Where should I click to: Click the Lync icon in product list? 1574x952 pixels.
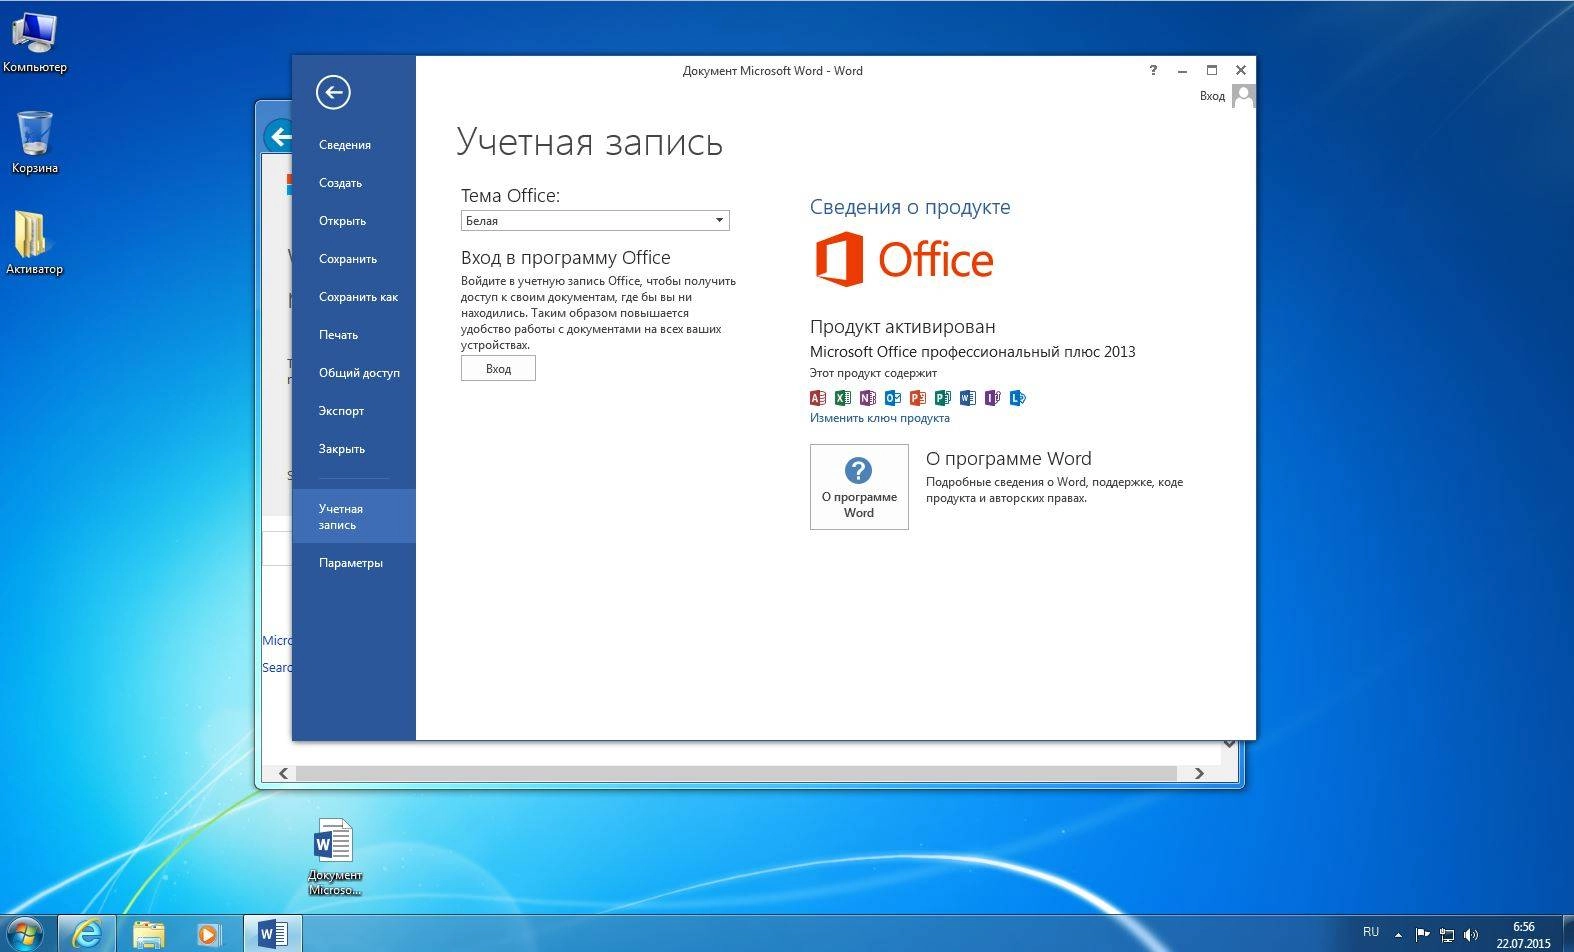(1018, 398)
